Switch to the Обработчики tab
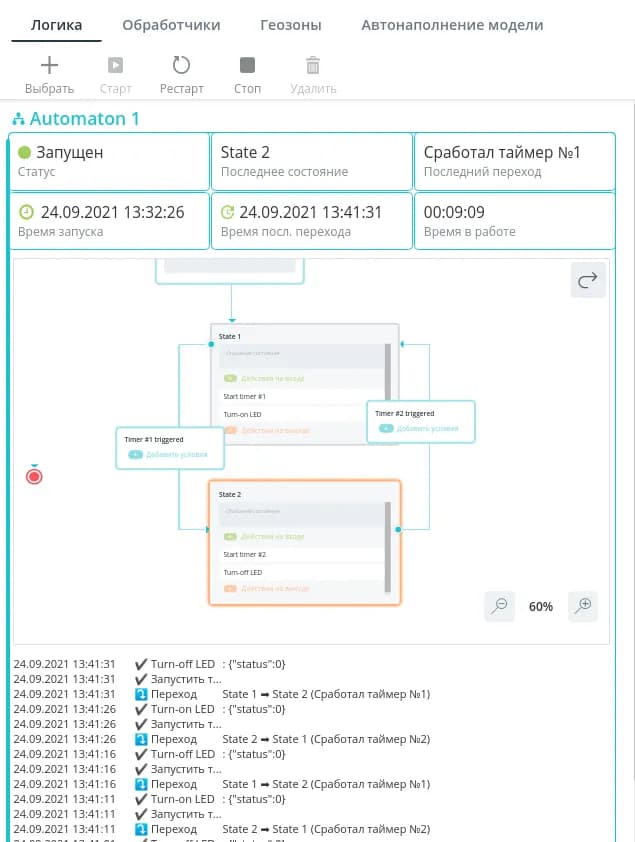 coord(171,25)
